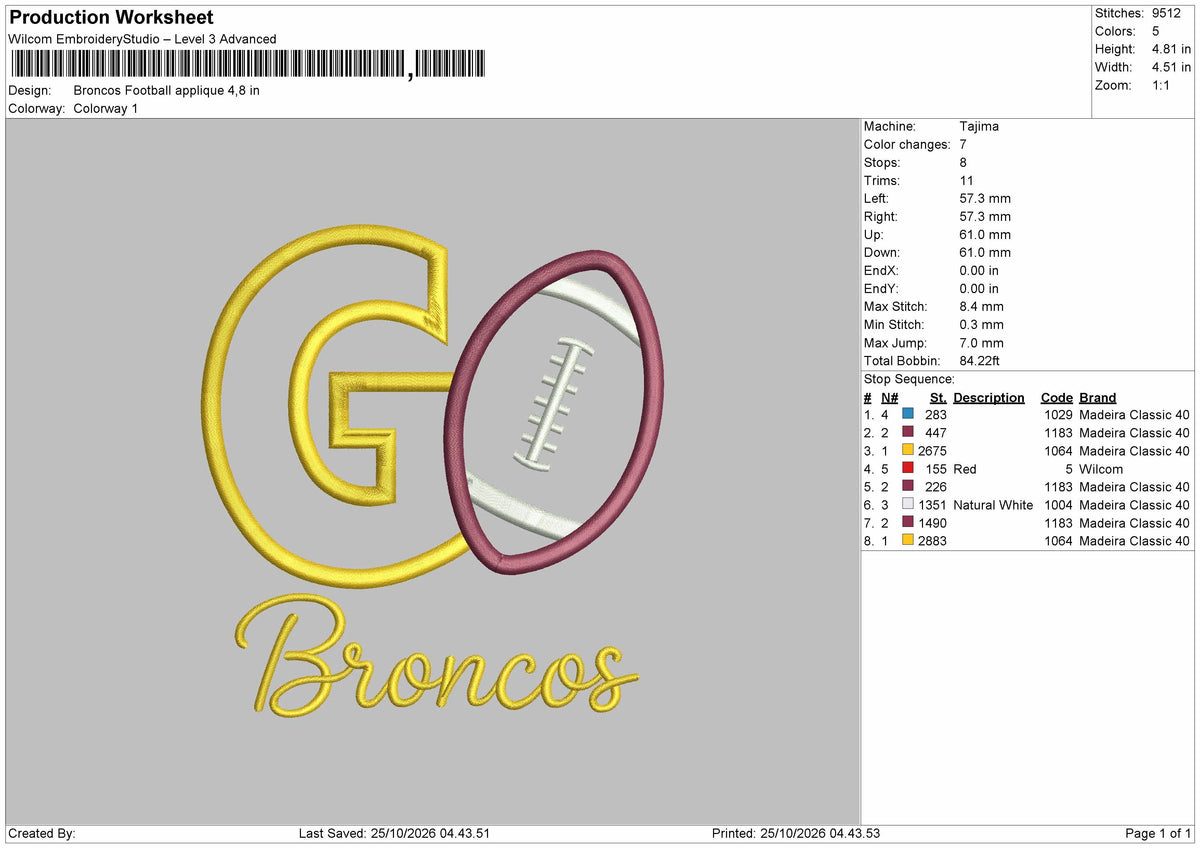Screen dimensions: 1200x848
Task: Click code '1064' in stop 3 row
Action: (1058, 451)
